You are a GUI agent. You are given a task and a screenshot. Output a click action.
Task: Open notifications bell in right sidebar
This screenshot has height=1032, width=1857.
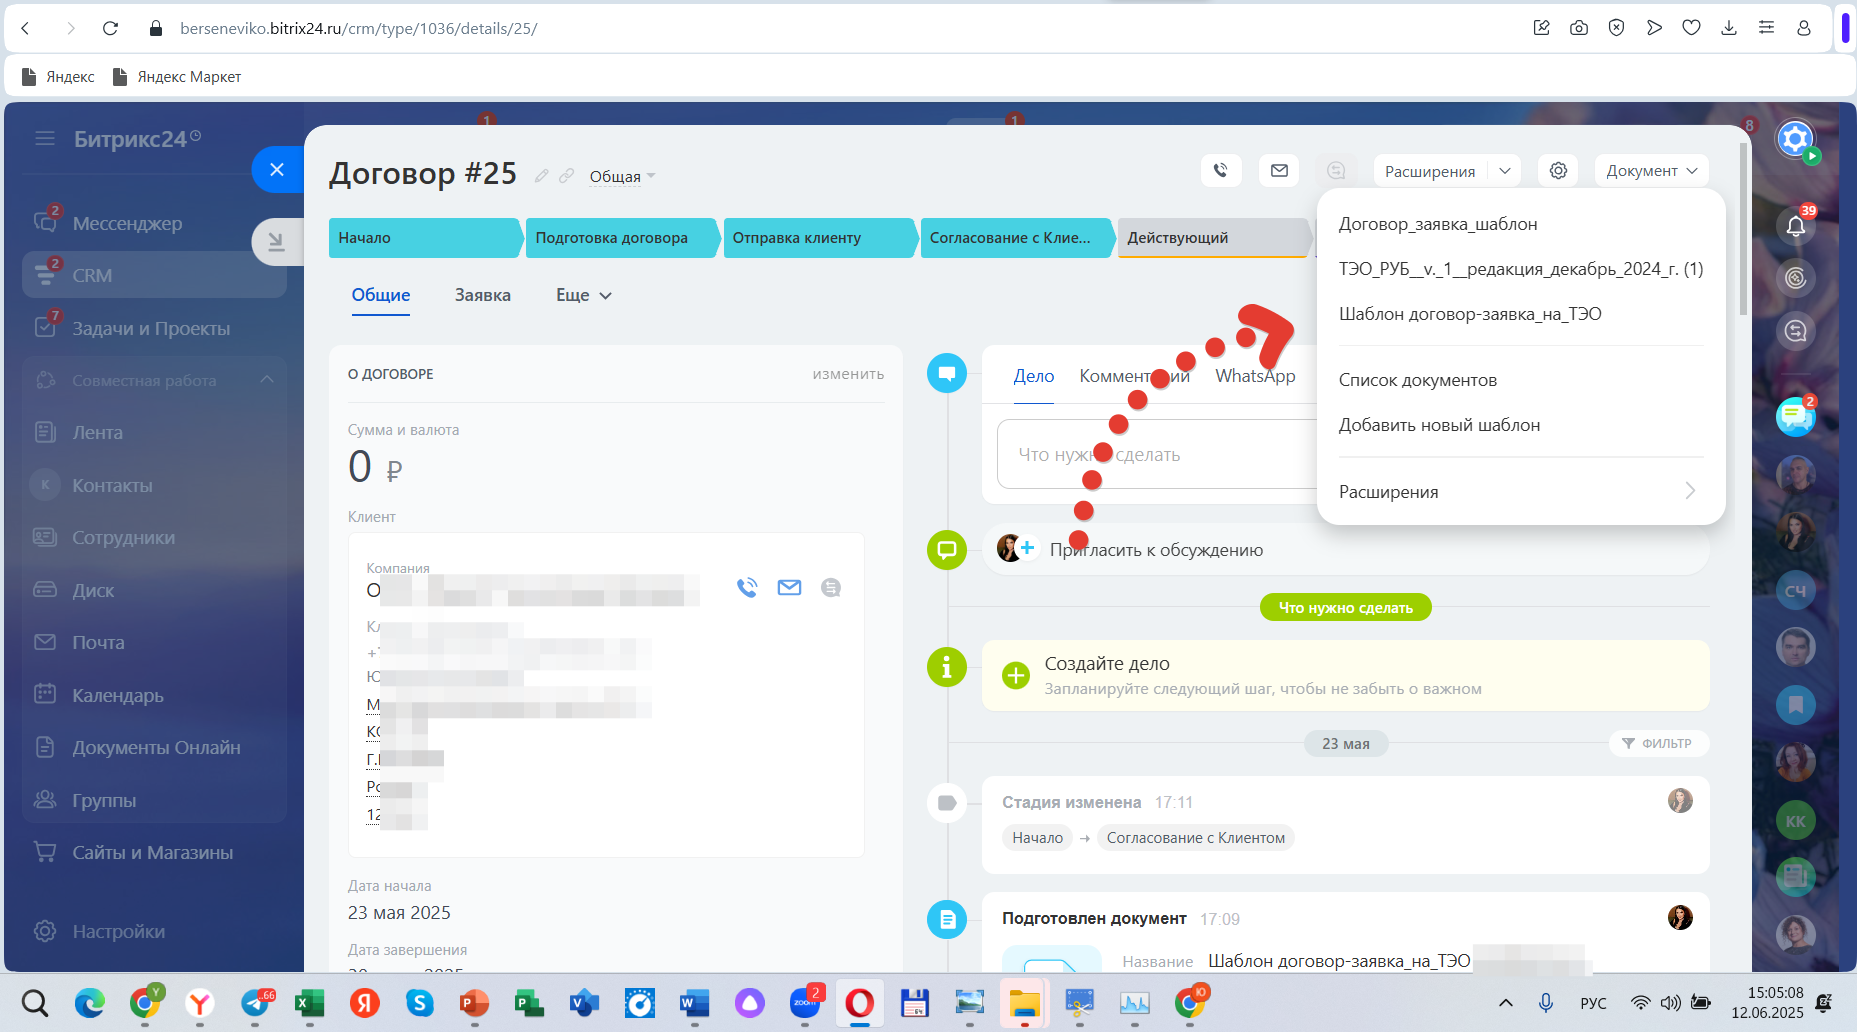click(x=1795, y=226)
